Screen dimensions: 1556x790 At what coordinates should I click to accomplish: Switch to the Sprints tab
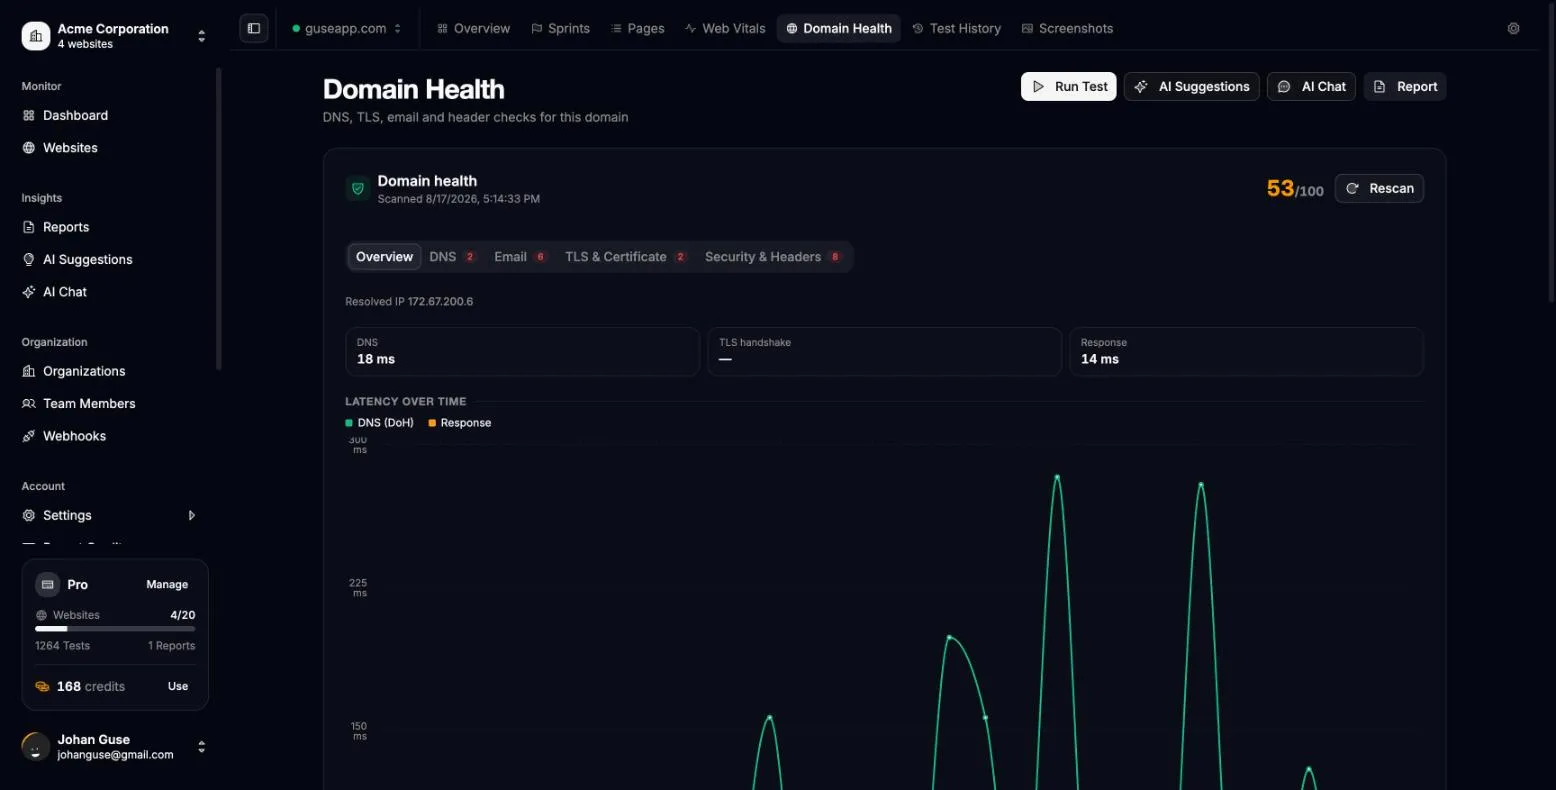click(560, 28)
